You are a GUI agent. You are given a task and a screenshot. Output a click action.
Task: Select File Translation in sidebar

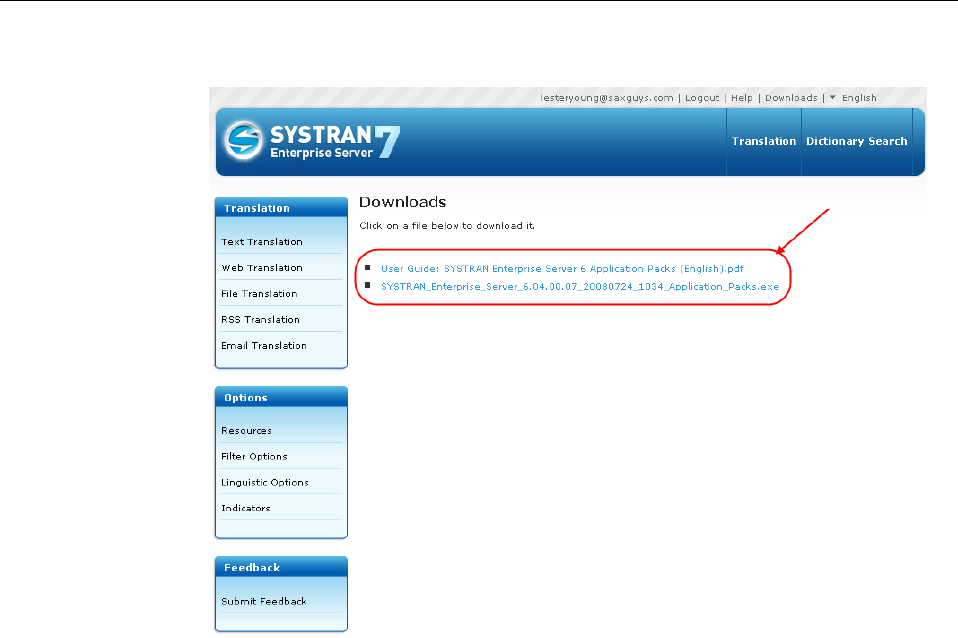pos(259,294)
